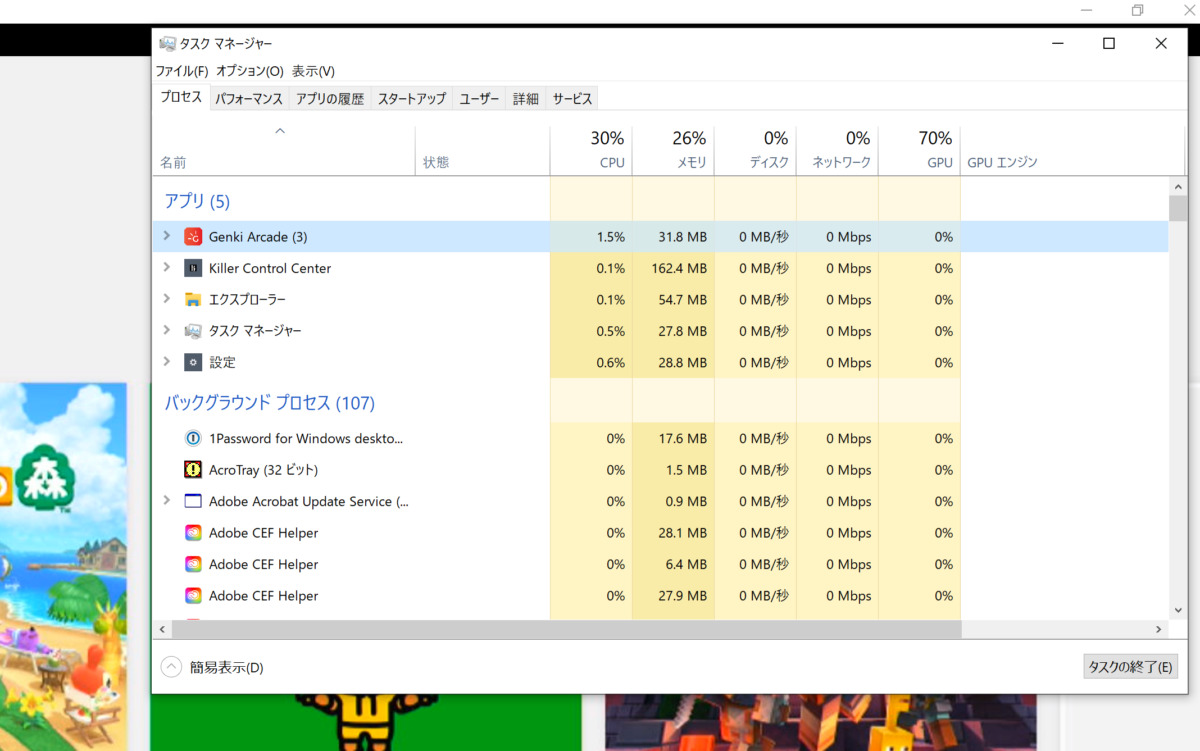Viewport: 1200px width, 751px height.
Task: Click the 1Password process icon
Action: (193, 438)
